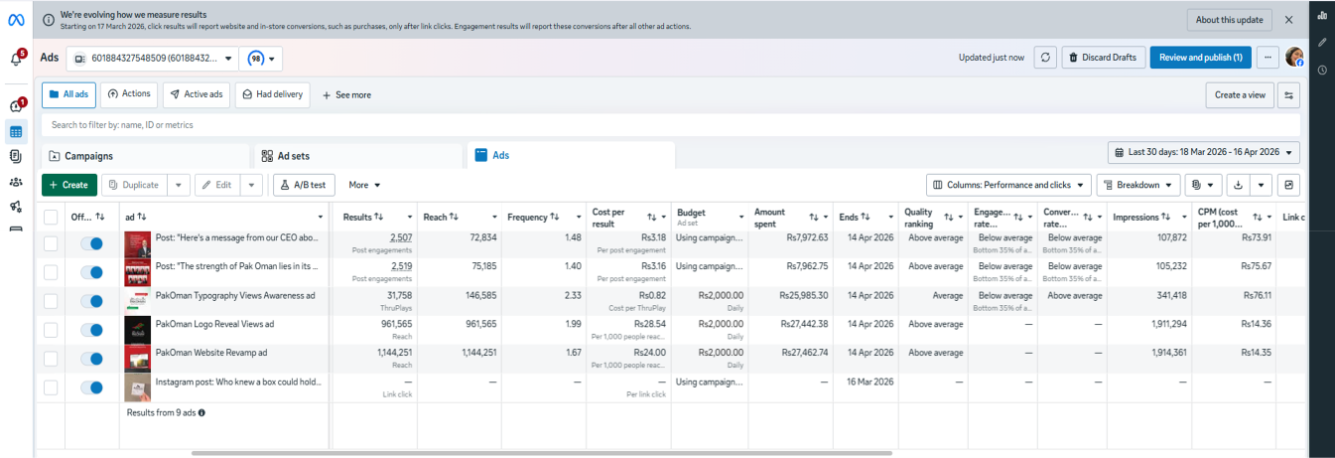Open the Edit options arrow

[252, 185]
